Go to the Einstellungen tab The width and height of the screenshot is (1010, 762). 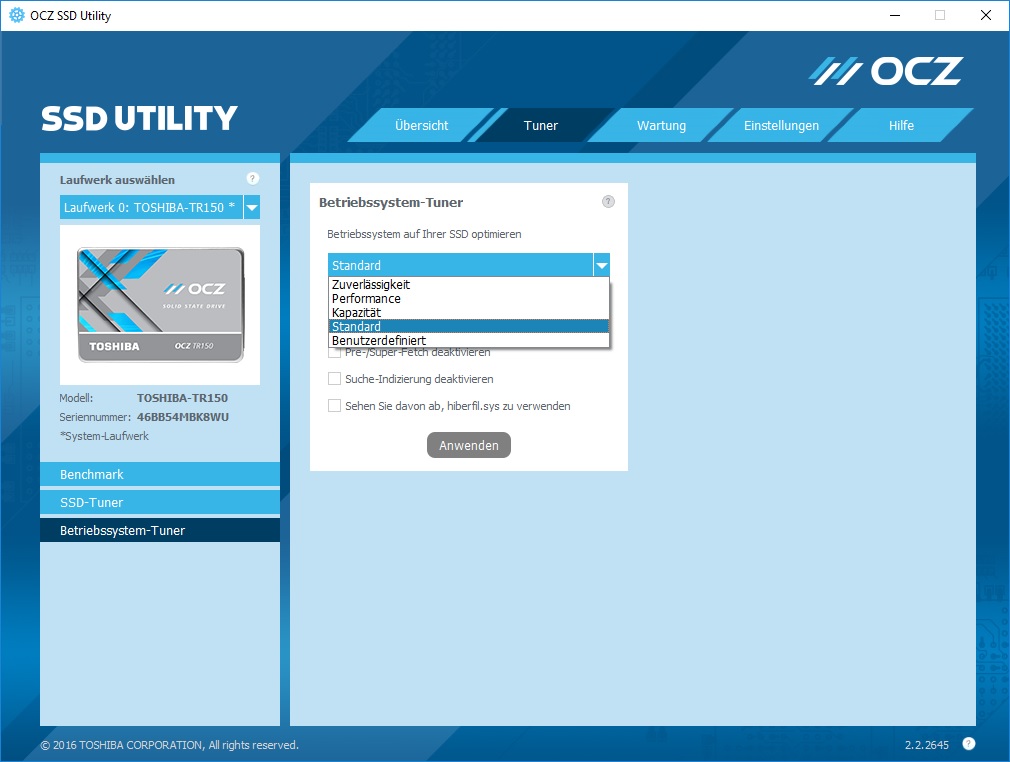click(781, 126)
